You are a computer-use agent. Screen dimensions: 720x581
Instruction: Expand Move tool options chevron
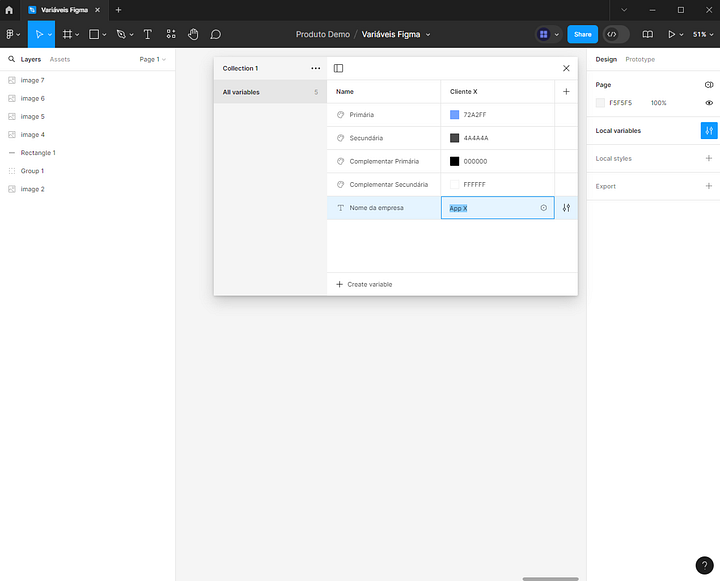tap(50, 34)
